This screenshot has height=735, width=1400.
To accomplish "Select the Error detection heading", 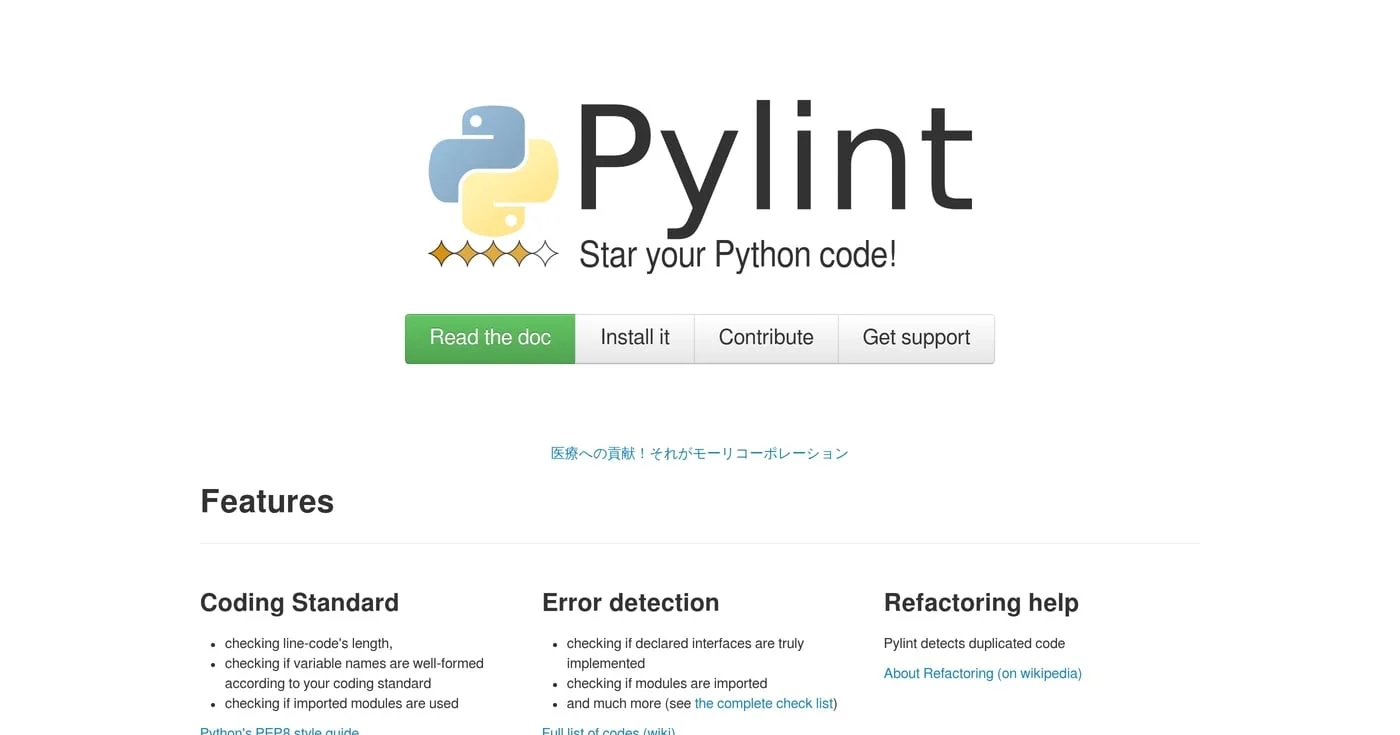I will pyautogui.click(x=630, y=602).
